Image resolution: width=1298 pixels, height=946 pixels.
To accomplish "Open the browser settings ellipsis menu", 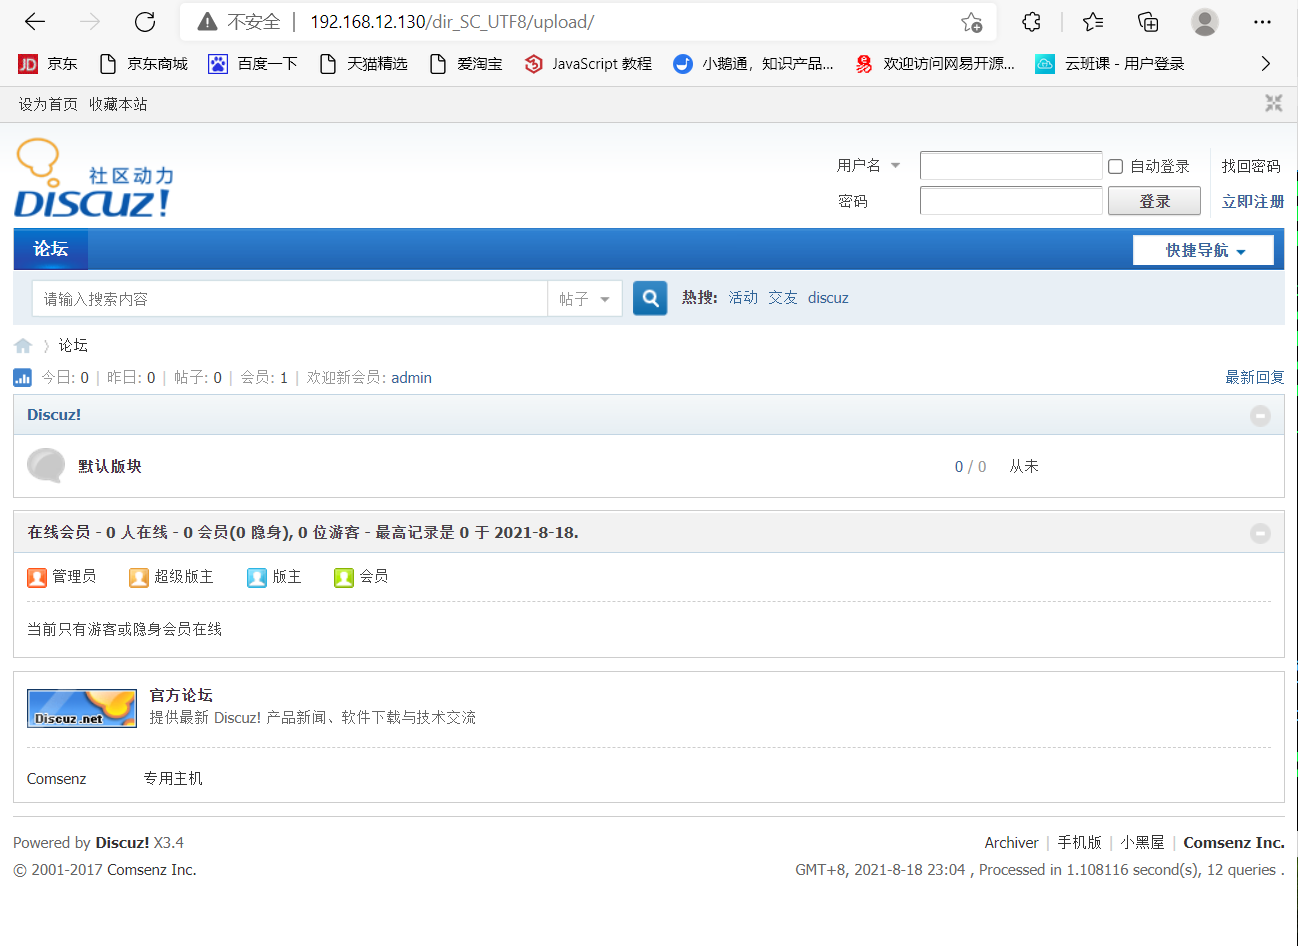I will (x=1262, y=21).
